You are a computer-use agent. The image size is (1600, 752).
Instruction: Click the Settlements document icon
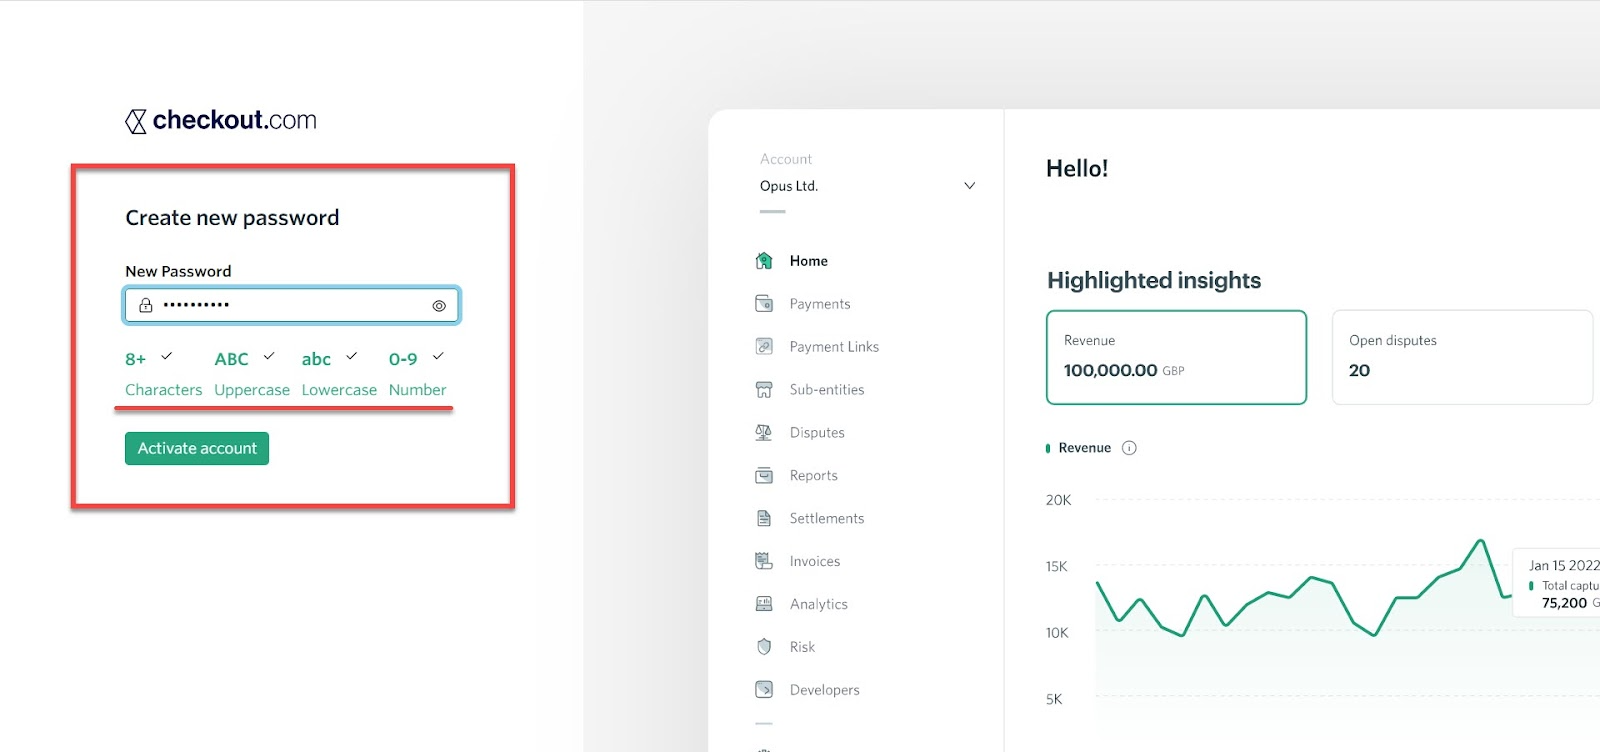[764, 519]
